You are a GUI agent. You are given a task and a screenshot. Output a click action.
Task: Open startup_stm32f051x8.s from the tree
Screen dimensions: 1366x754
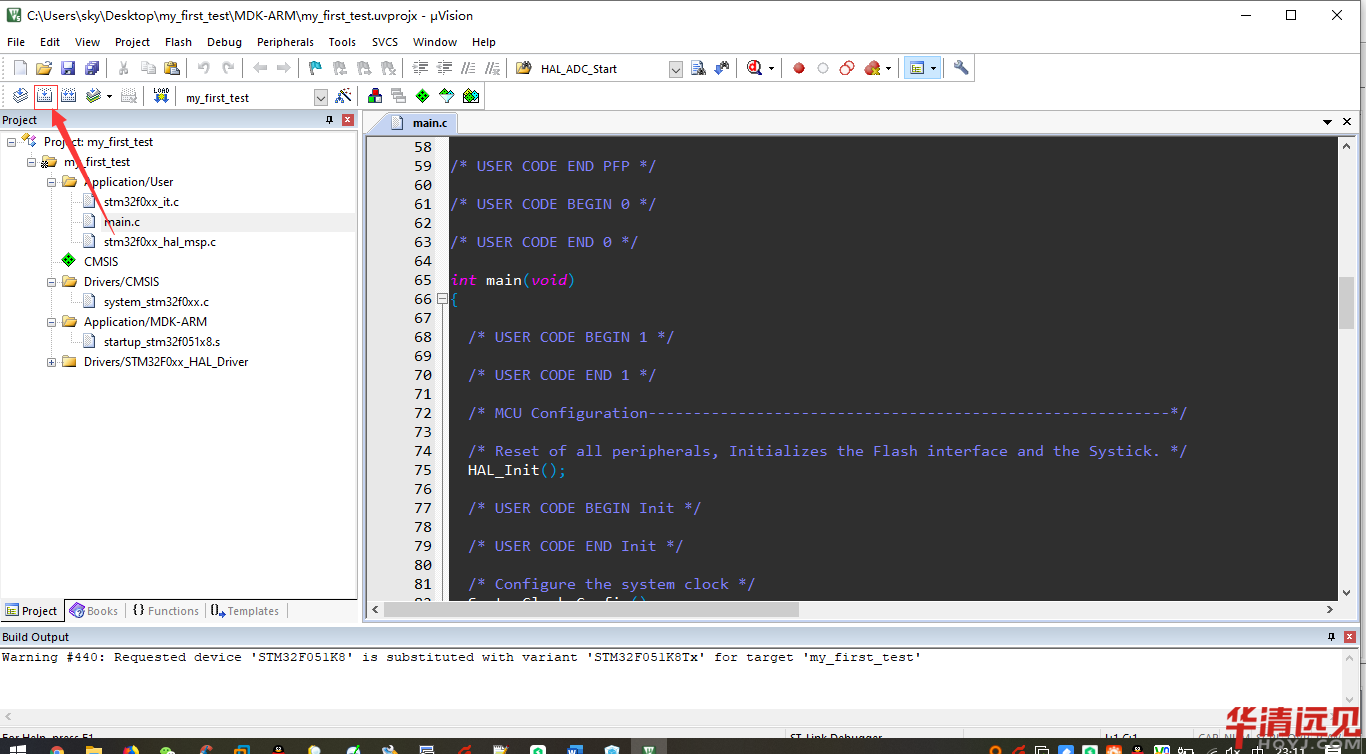coord(161,342)
